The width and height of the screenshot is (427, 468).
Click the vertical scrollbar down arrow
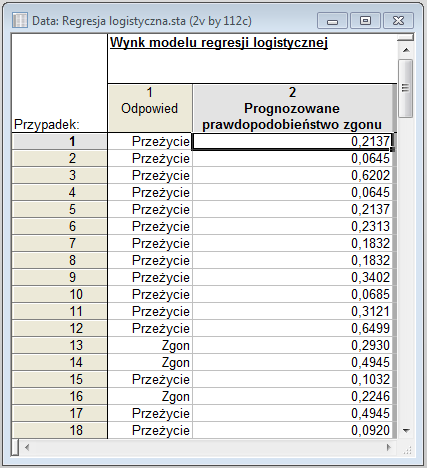[x=406, y=430]
